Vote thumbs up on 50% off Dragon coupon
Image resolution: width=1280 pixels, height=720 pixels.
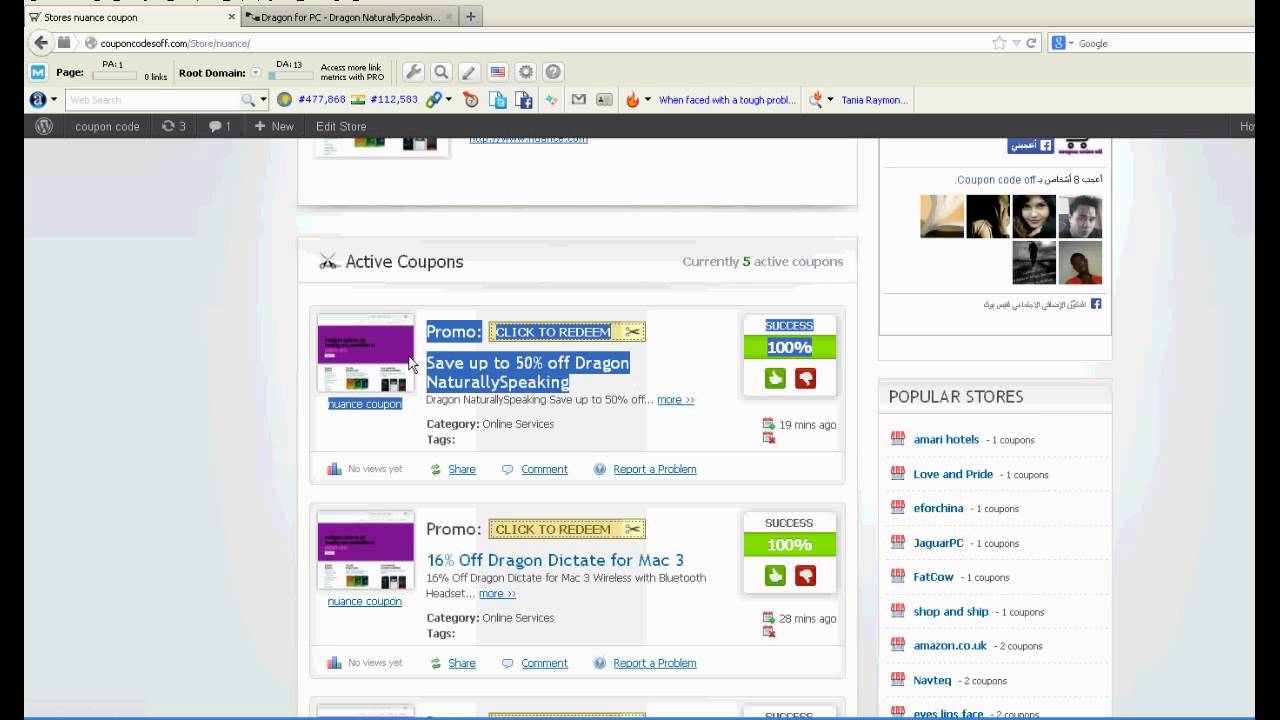click(x=775, y=378)
